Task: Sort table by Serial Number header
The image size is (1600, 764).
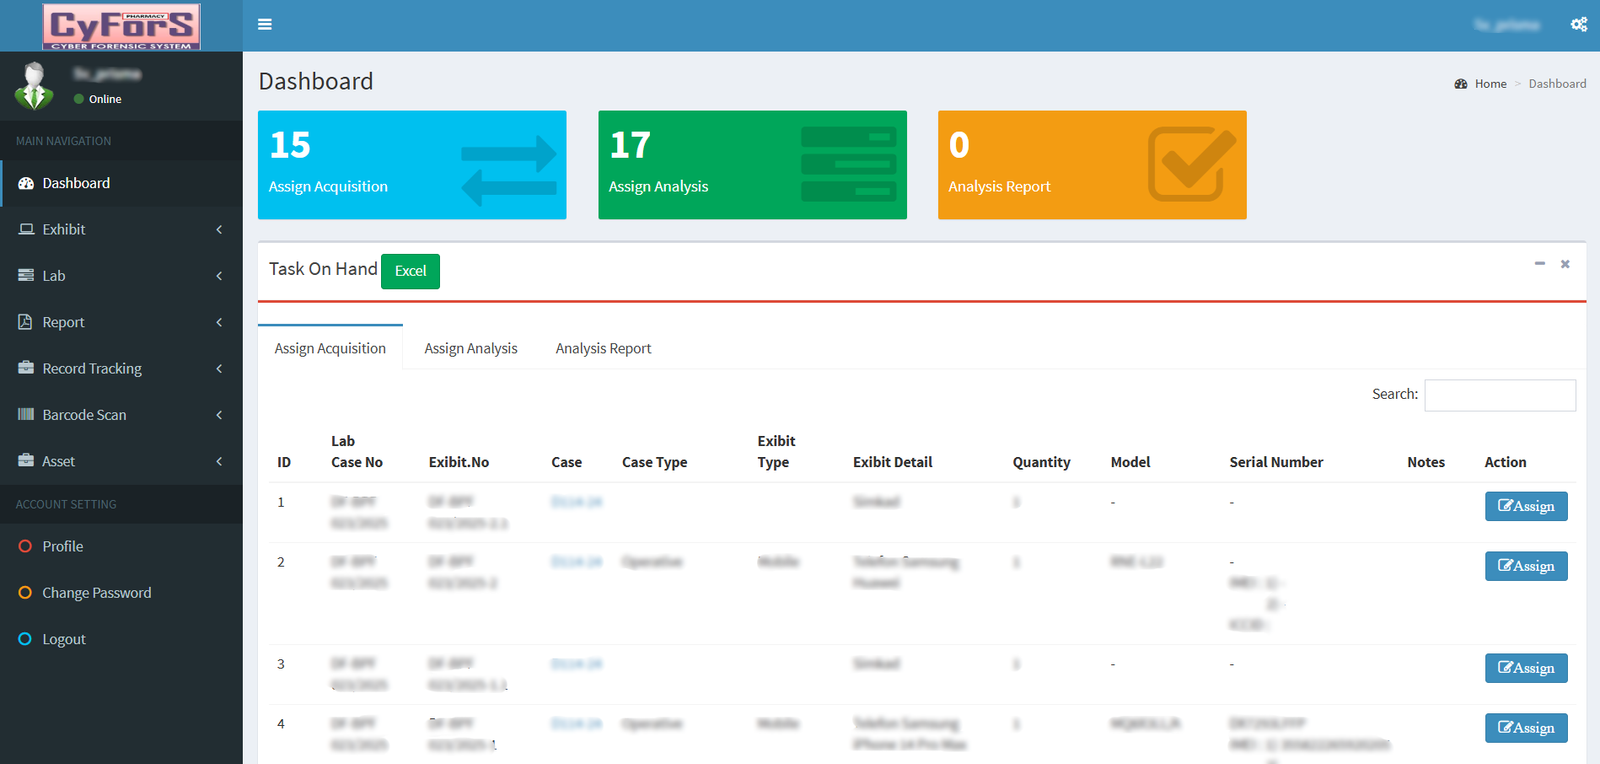Action: [x=1276, y=462]
